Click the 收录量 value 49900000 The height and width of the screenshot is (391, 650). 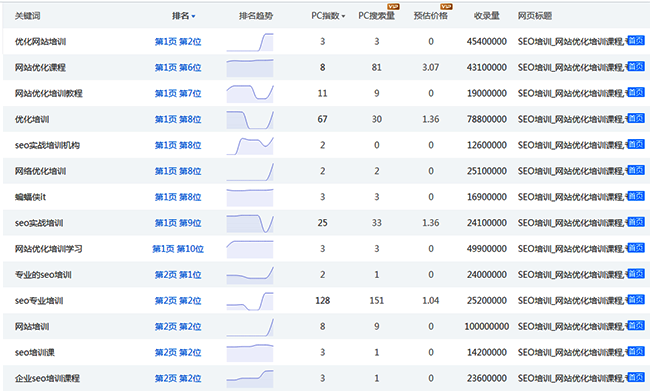tap(487, 249)
